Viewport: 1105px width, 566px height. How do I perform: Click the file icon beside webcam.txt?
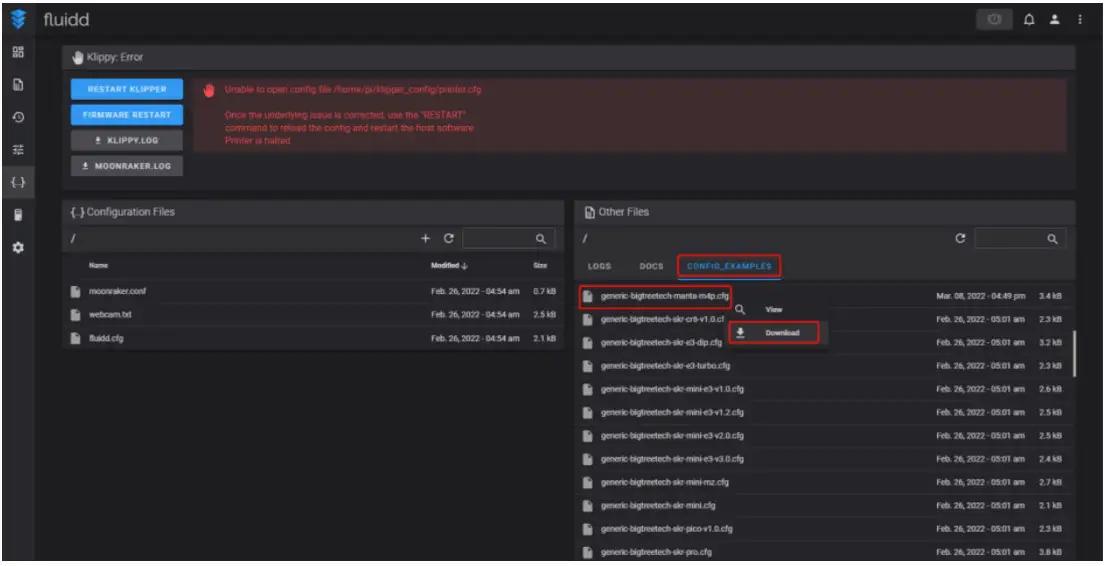pos(75,314)
